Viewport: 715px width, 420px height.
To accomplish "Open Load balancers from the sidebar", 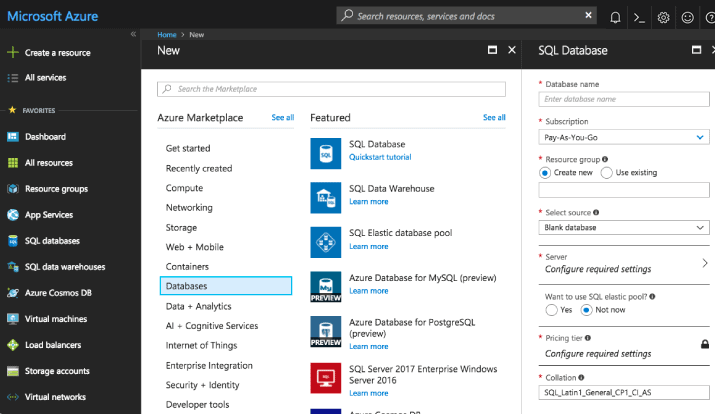I will click(x=53, y=345).
